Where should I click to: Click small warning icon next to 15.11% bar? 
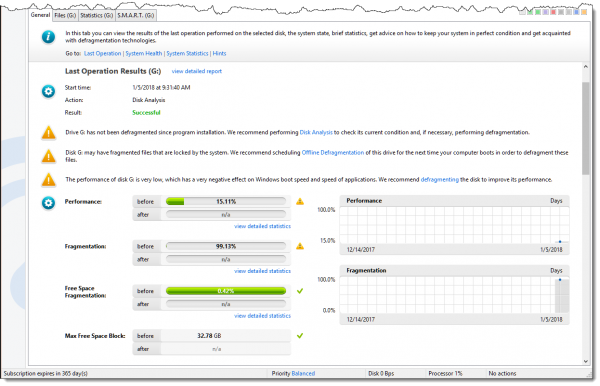(300, 201)
